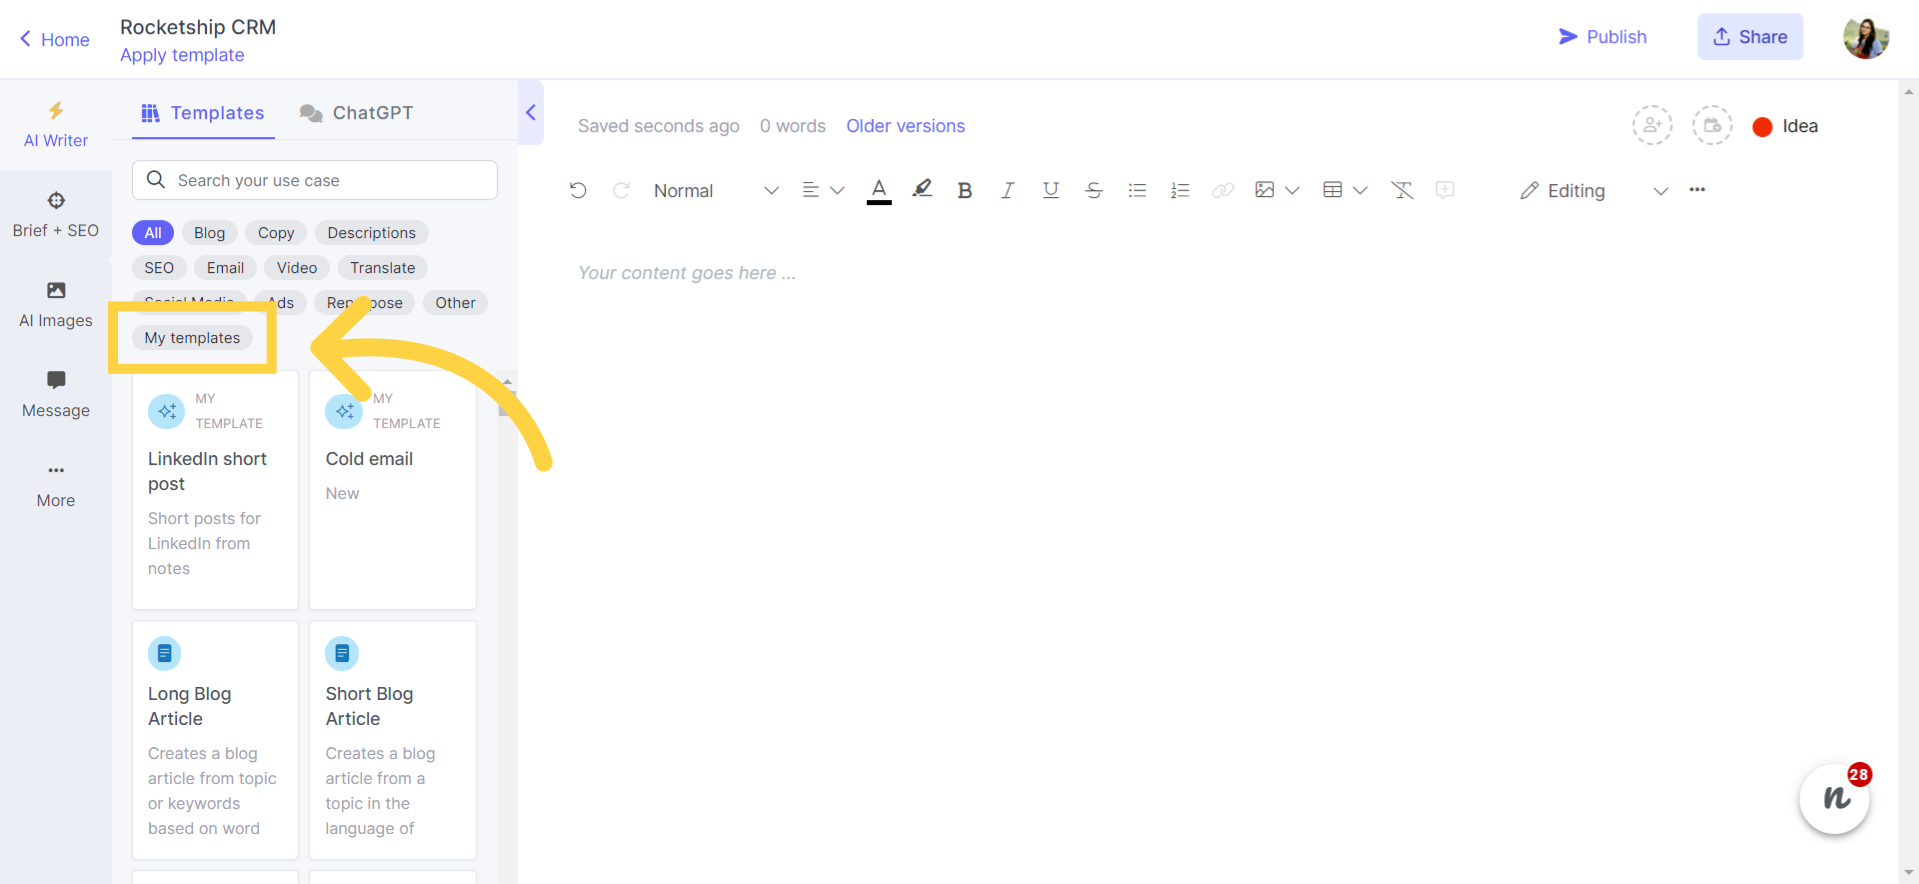Click the Rocketship CRM document title
This screenshot has width=1919, height=884.
pos(198,27)
